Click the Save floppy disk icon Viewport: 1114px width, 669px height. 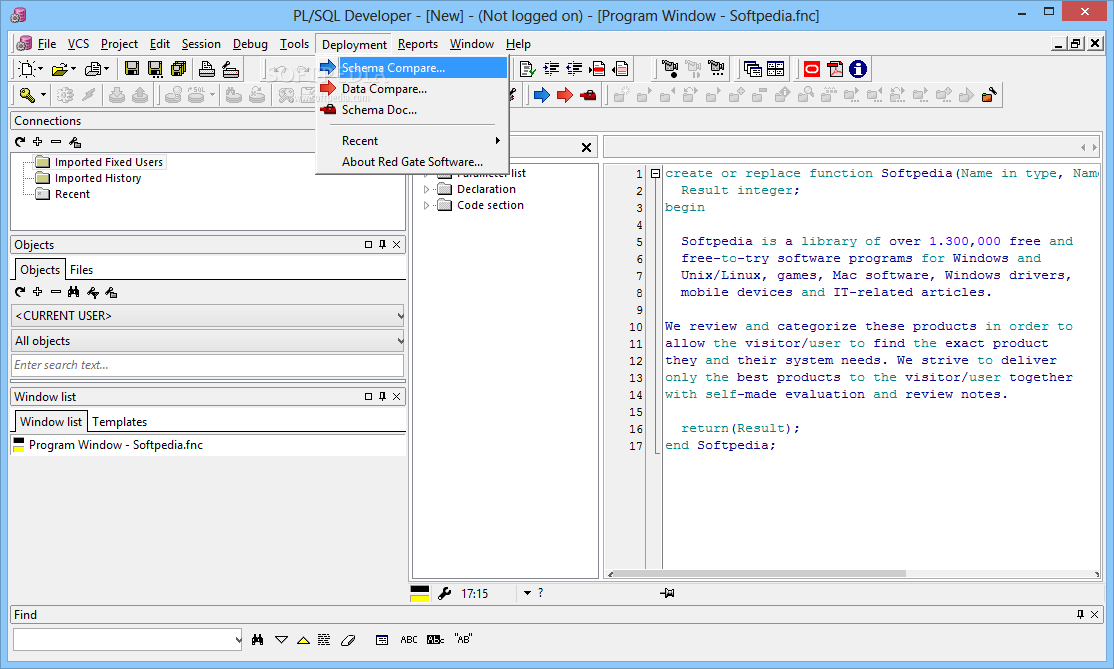coord(132,69)
